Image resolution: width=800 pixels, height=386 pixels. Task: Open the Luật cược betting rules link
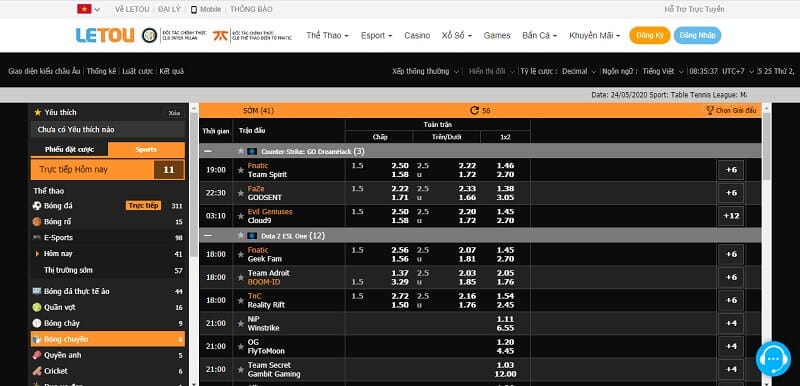click(138, 71)
